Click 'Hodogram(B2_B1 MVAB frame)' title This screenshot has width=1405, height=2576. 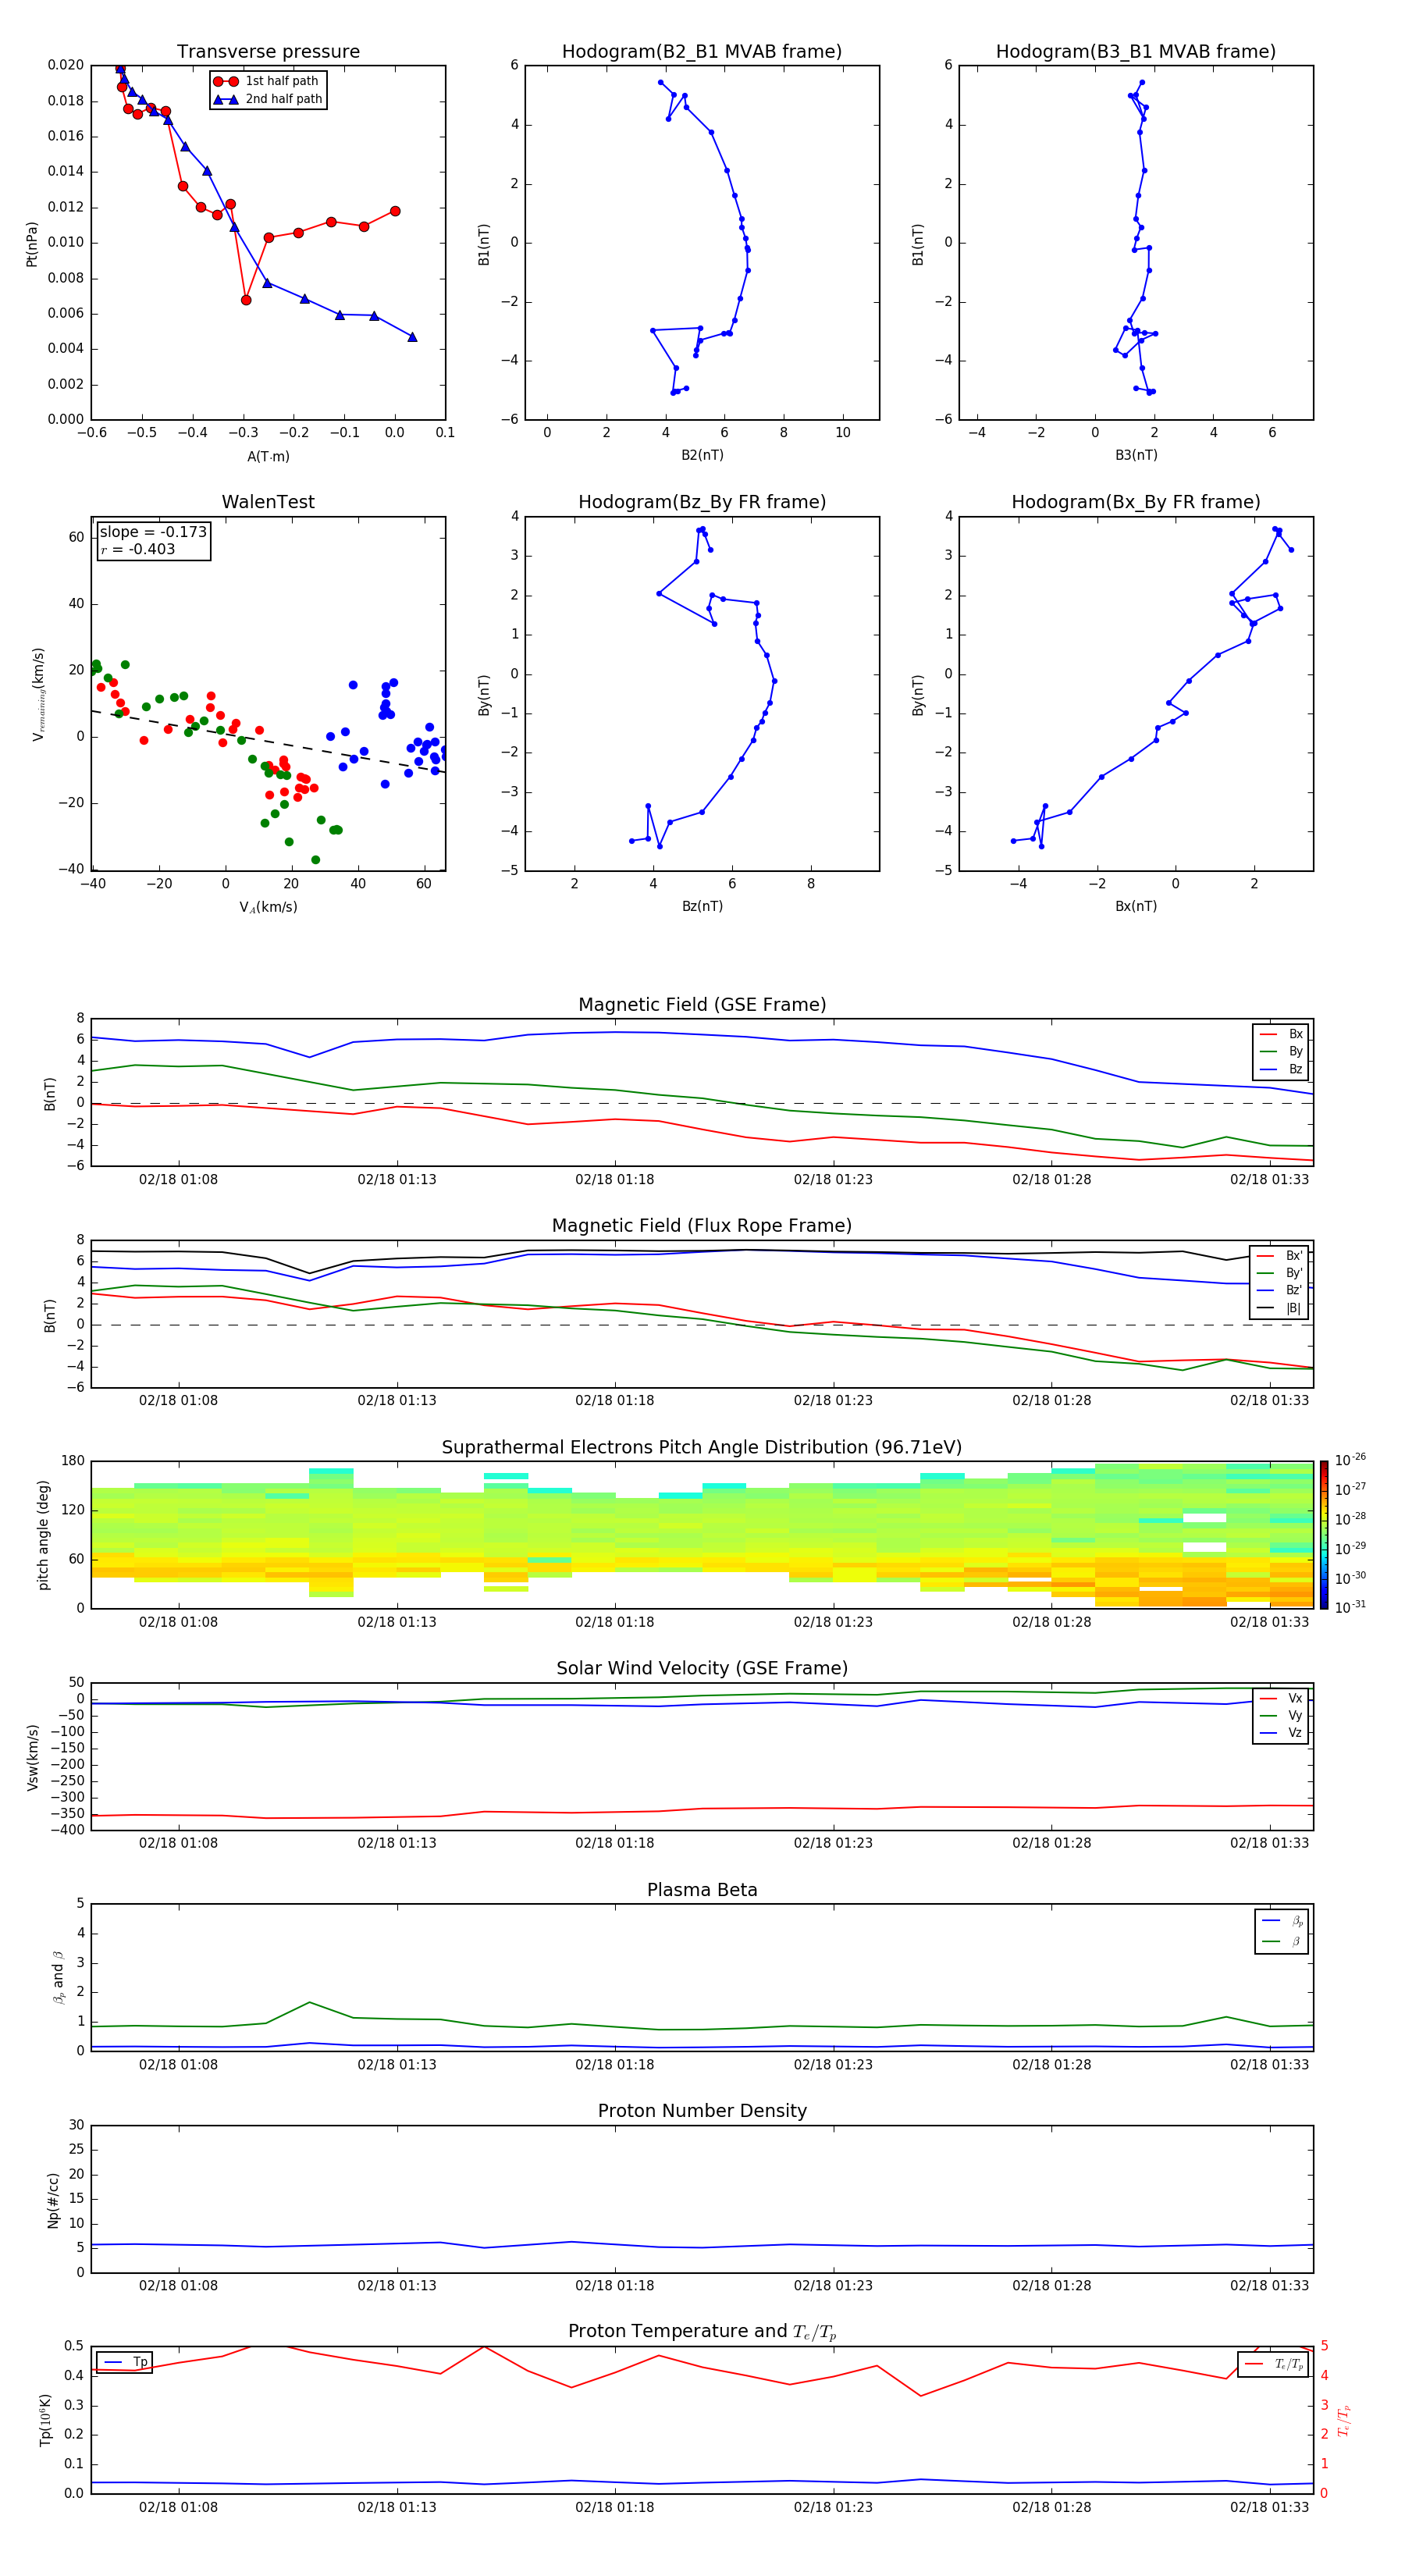(702, 52)
